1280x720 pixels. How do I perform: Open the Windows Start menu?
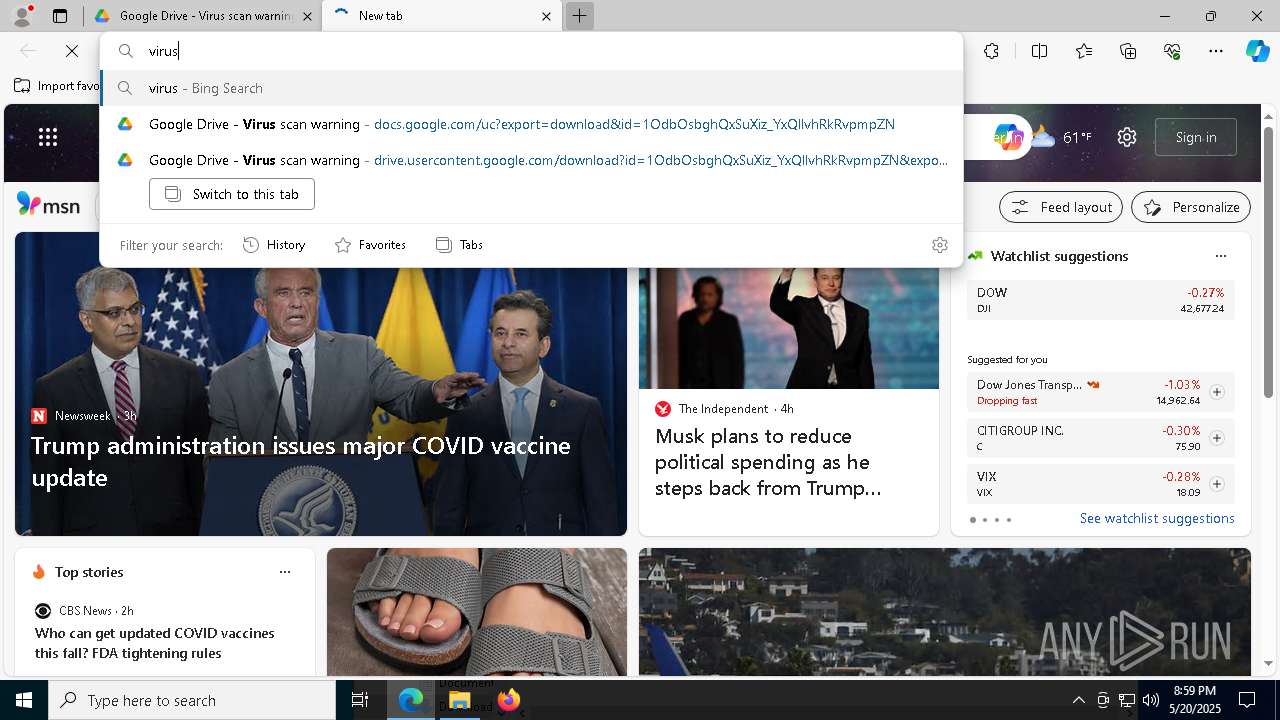point(24,700)
